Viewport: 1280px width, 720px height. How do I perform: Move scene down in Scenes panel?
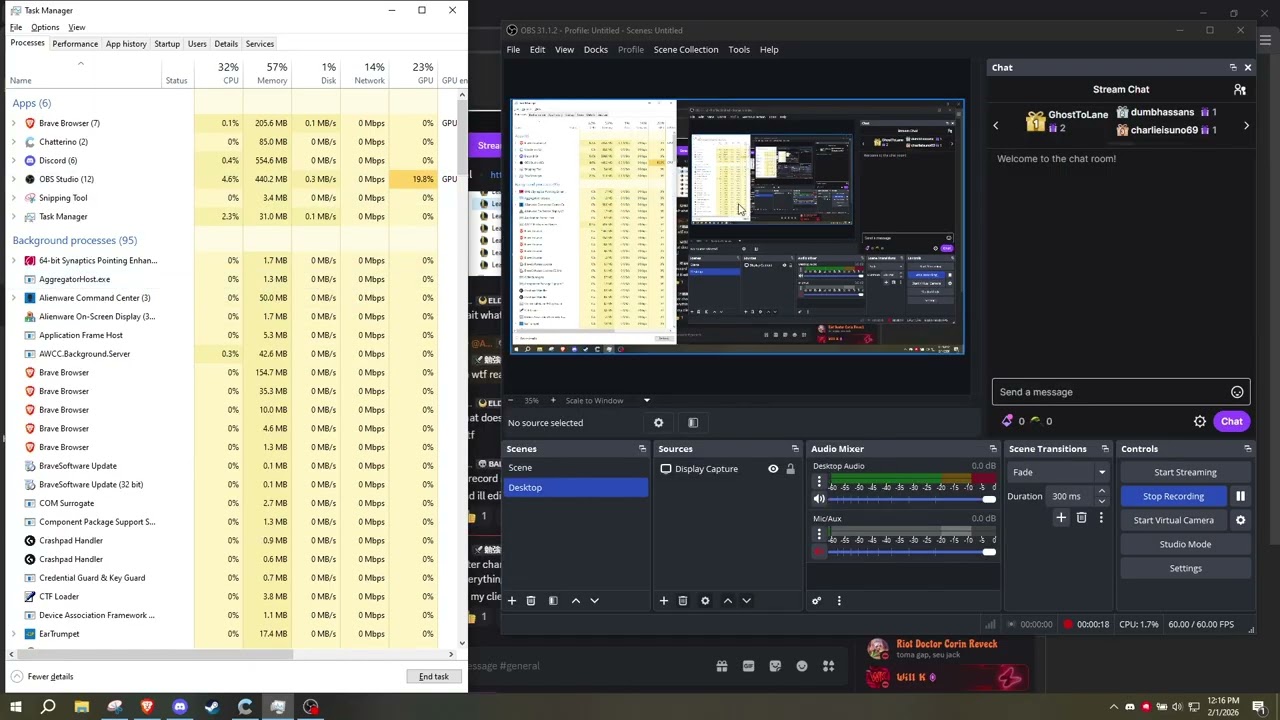click(x=594, y=601)
